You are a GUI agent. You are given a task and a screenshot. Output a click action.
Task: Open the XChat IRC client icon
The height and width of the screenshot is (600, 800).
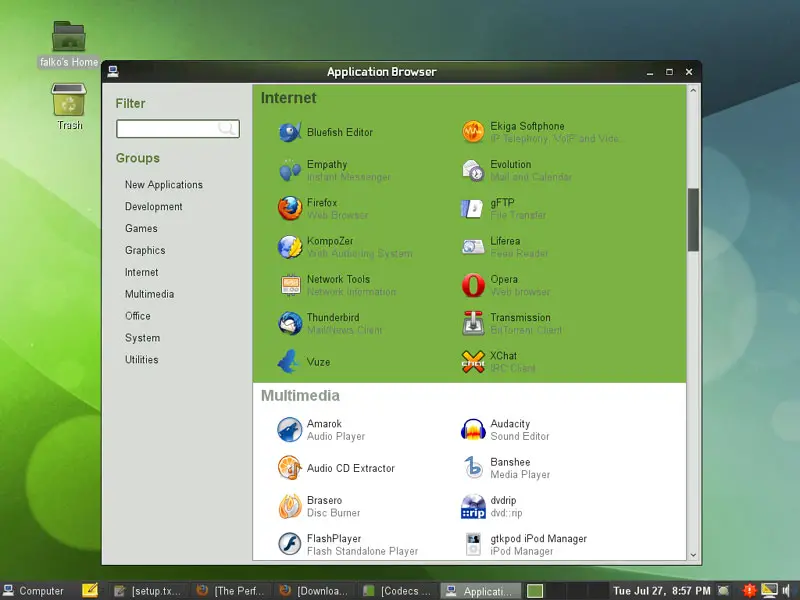click(473, 362)
